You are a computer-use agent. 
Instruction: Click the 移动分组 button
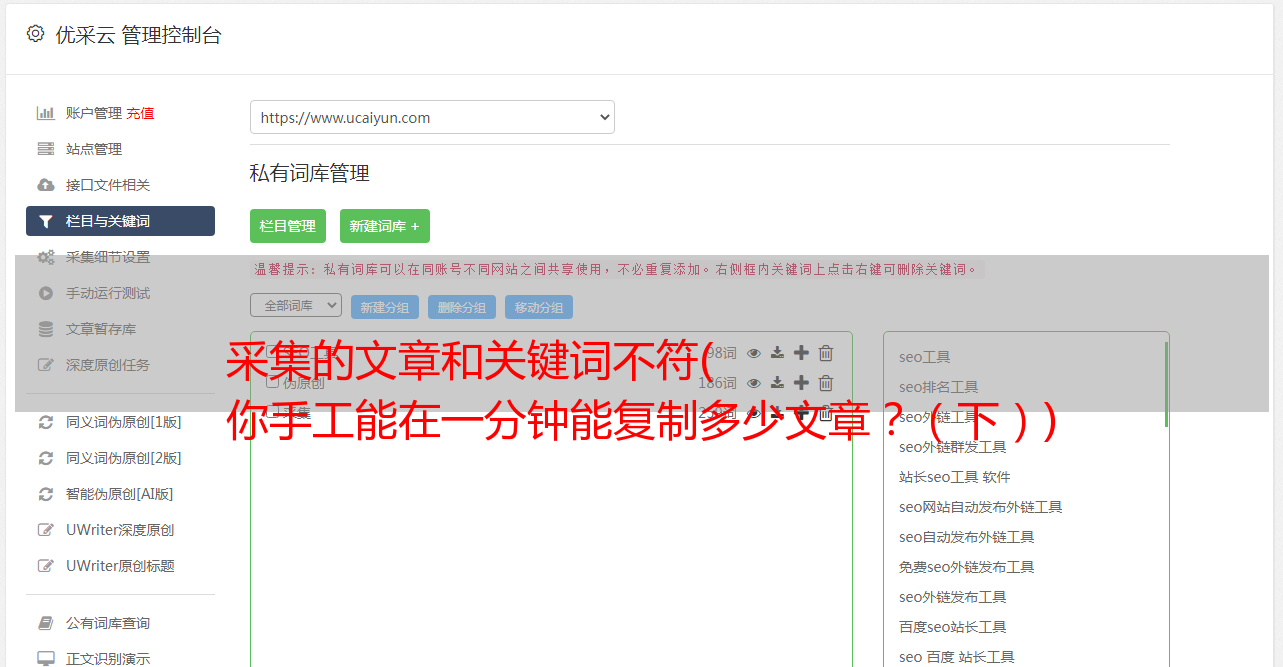click(539, 307)
